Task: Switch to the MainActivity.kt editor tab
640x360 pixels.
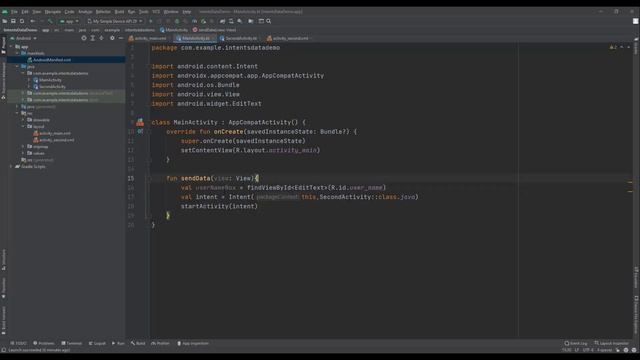Action: 195,38
